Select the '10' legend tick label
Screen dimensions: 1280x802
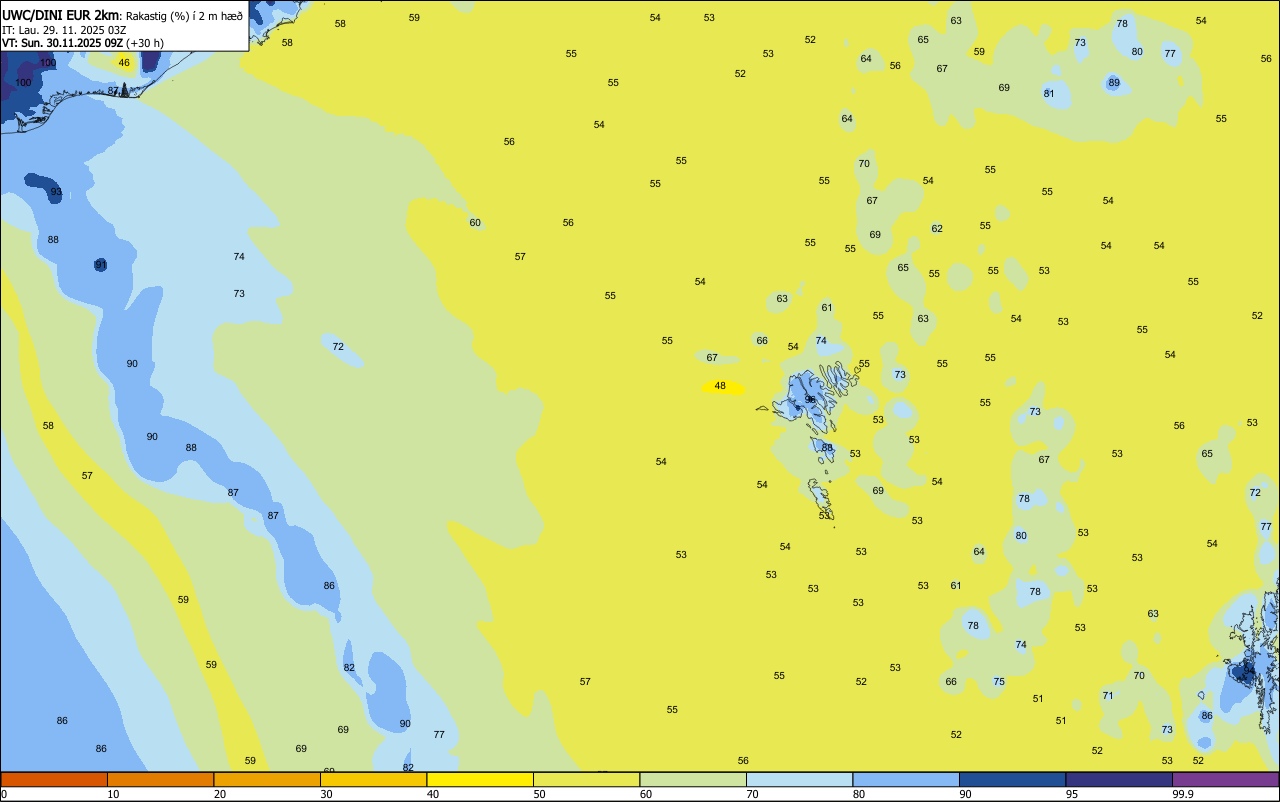(113, 794)
